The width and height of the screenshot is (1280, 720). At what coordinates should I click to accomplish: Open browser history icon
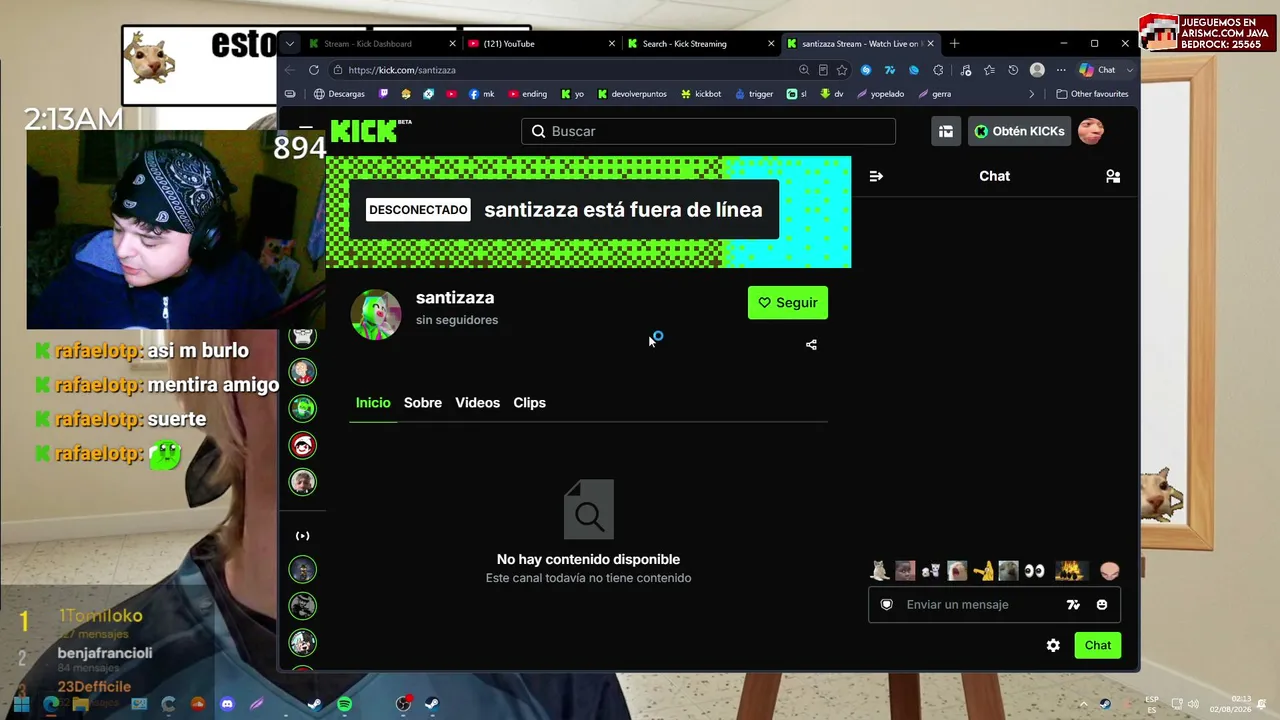tap(1013, 70)
